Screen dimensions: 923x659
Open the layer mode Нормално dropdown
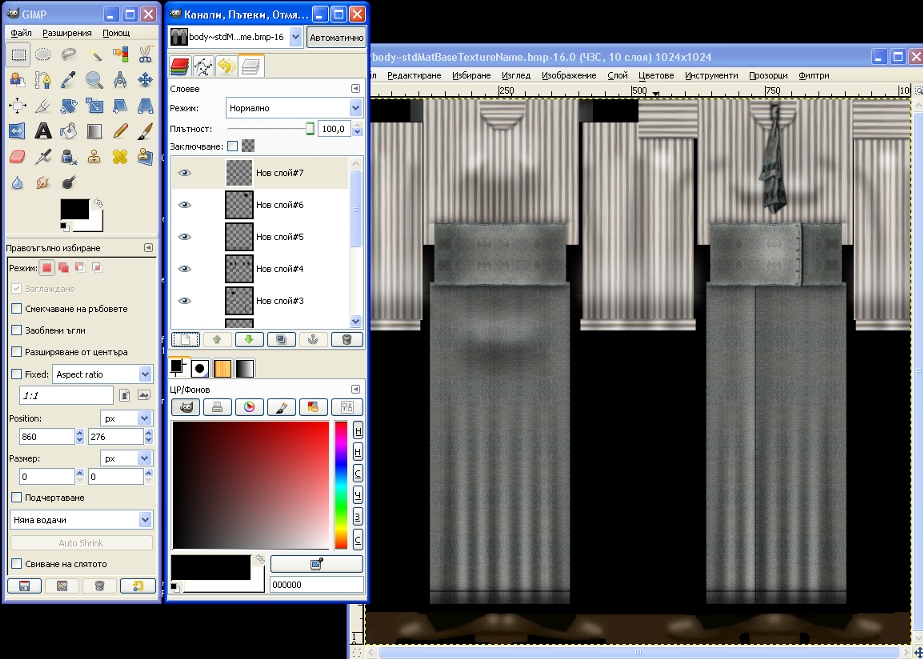click(x=294, y=108)
